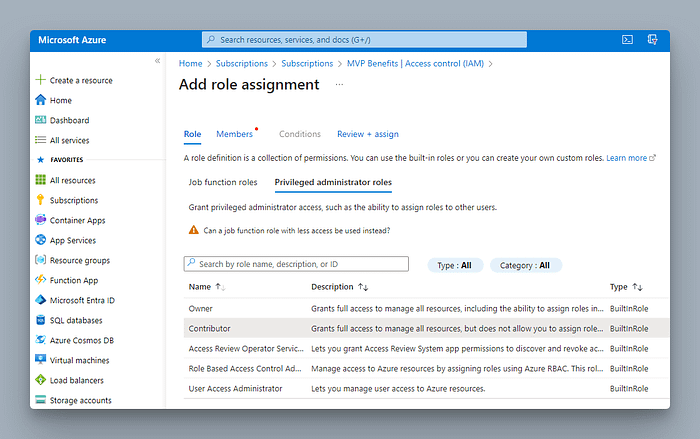
Task: Click the Home house icon in sidebar
Action: click(x=40, y=100)
